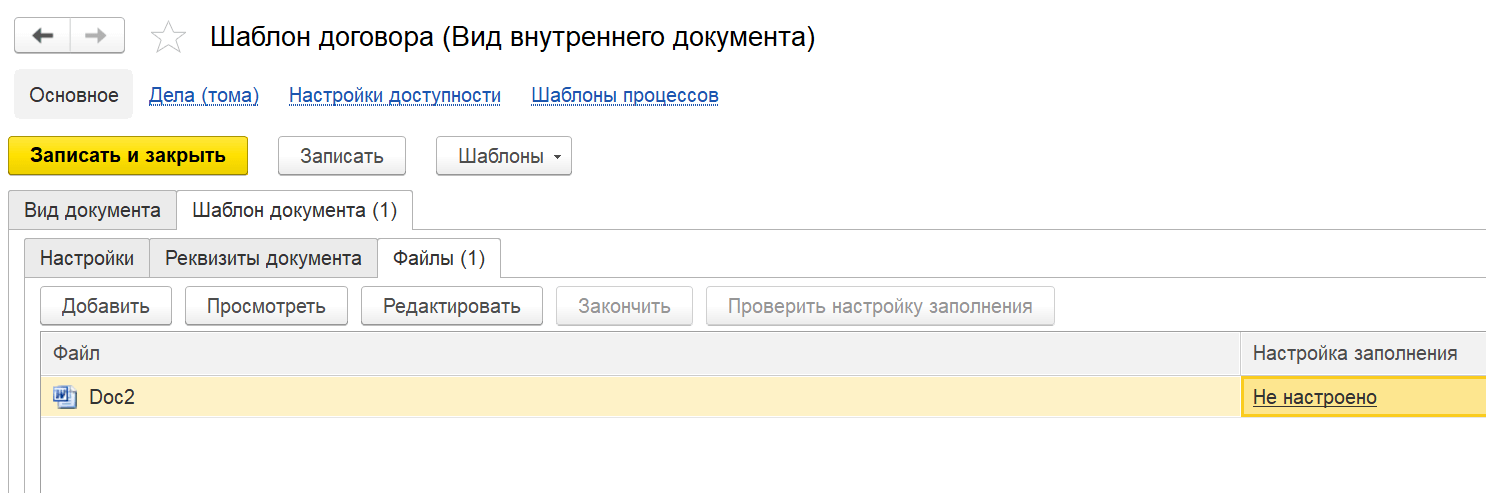Go to Дела (тома) link
This screenshot has height=493, width=1486.
tap(204, 95)
